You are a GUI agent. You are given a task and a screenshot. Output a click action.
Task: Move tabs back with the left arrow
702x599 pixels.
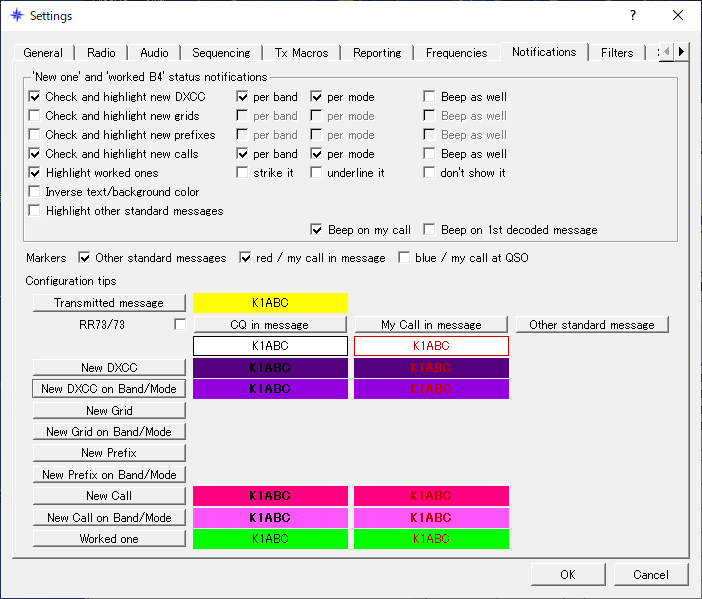tap(667, 52)
